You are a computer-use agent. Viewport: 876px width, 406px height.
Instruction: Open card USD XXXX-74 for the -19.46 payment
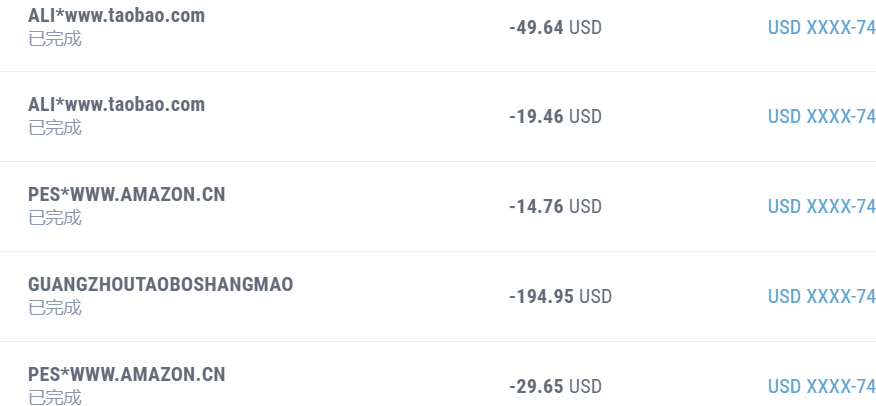click(x=821, y=117)
